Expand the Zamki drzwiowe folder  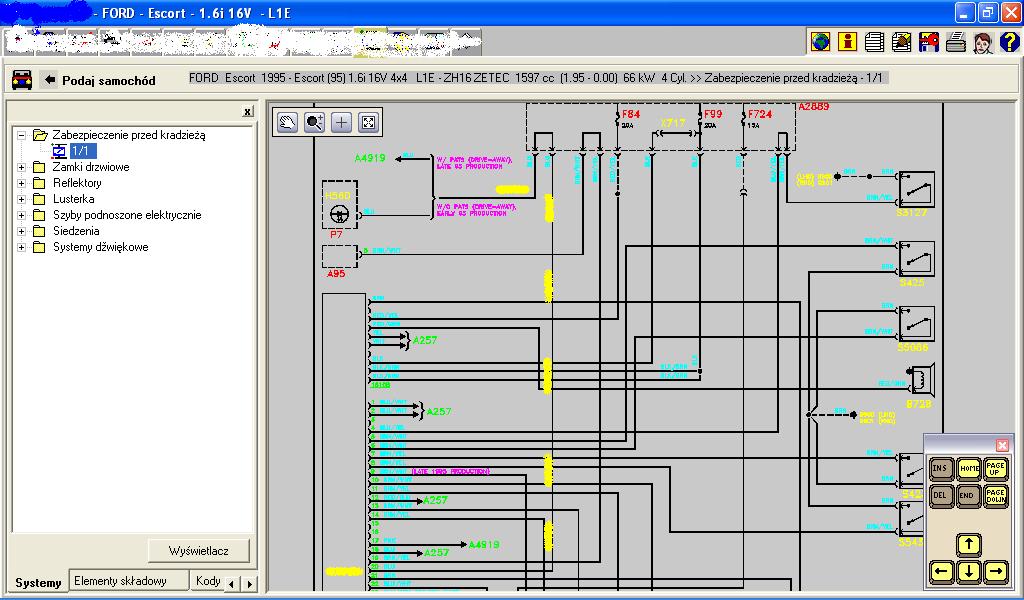coord(22,167)
